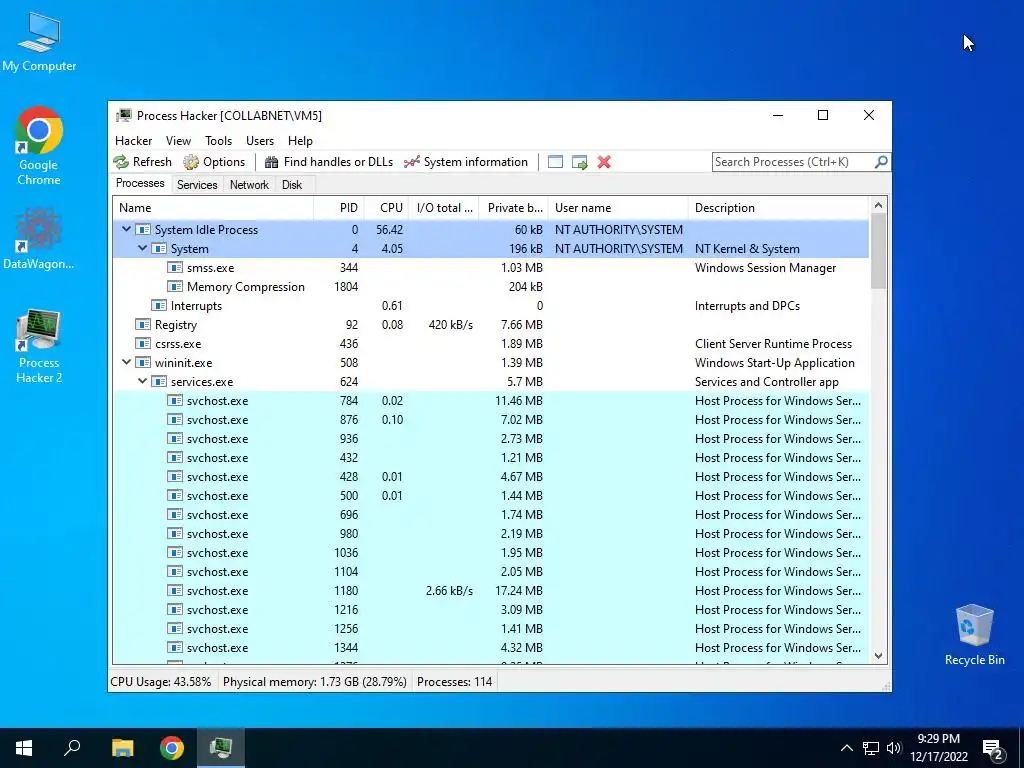Click the Refresh toolbar button

point(142,162)
